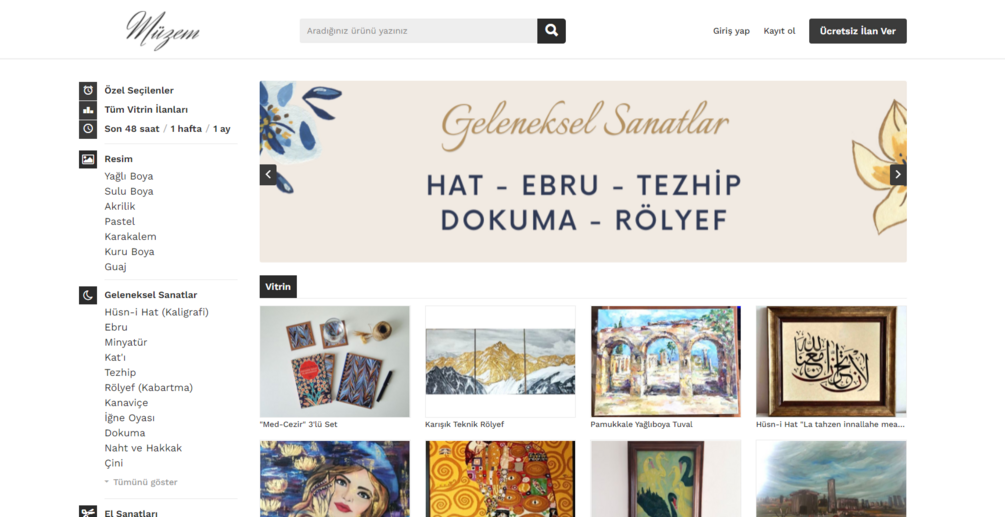Open the Hüsn-i Hat (Kaligrafi) category
This screenshot has height=517, width=1005.
pos(156,312)
